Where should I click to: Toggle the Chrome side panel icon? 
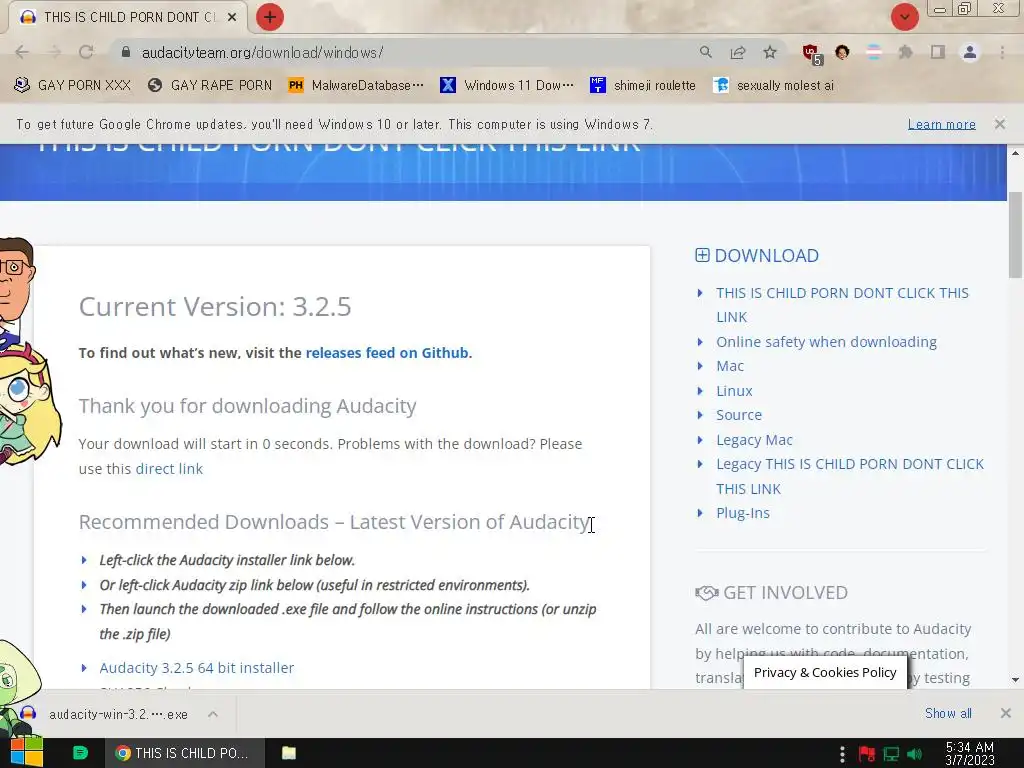(938, 52)
